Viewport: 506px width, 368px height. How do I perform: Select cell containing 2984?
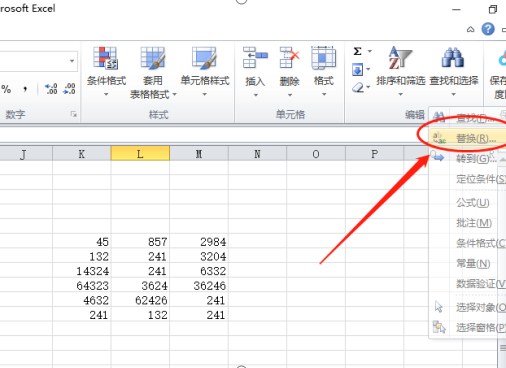pyautogui.click(x=199, y=241)
